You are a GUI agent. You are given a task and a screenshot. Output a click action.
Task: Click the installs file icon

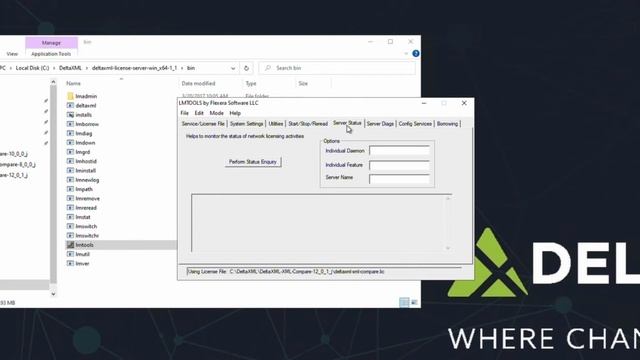(x=70, y=115)
